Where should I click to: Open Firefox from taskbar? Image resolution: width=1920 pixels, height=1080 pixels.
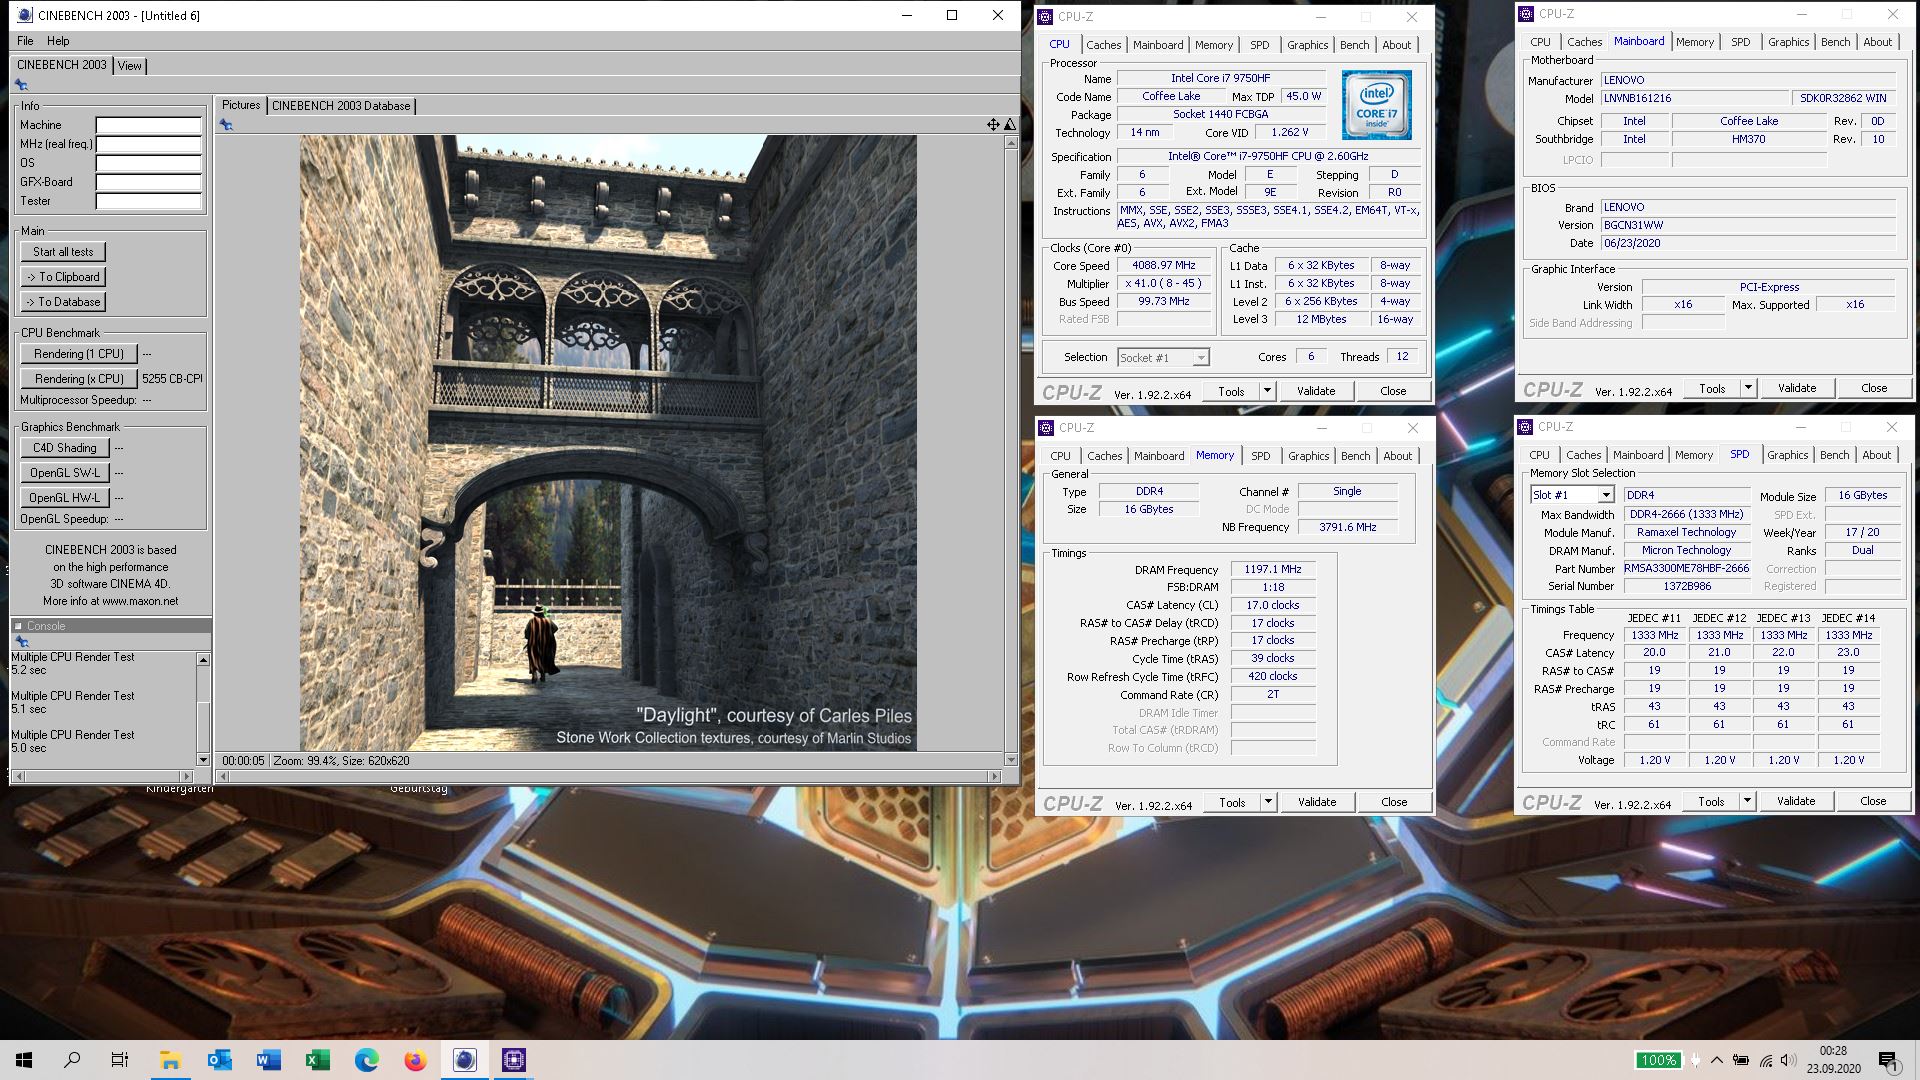415,1060
